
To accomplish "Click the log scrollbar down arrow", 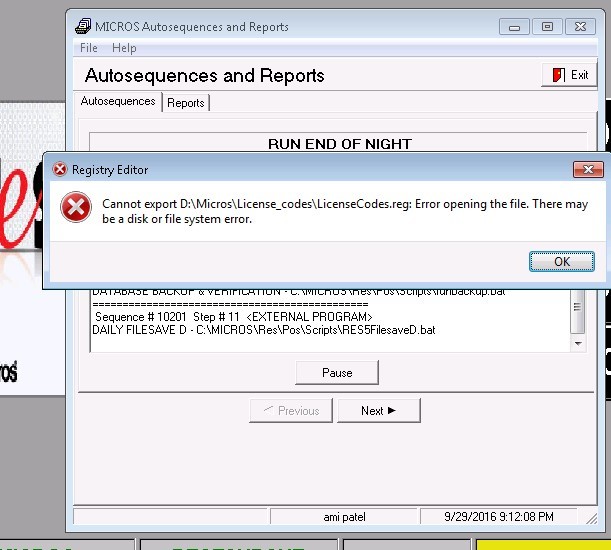I will tap(578, 343).
